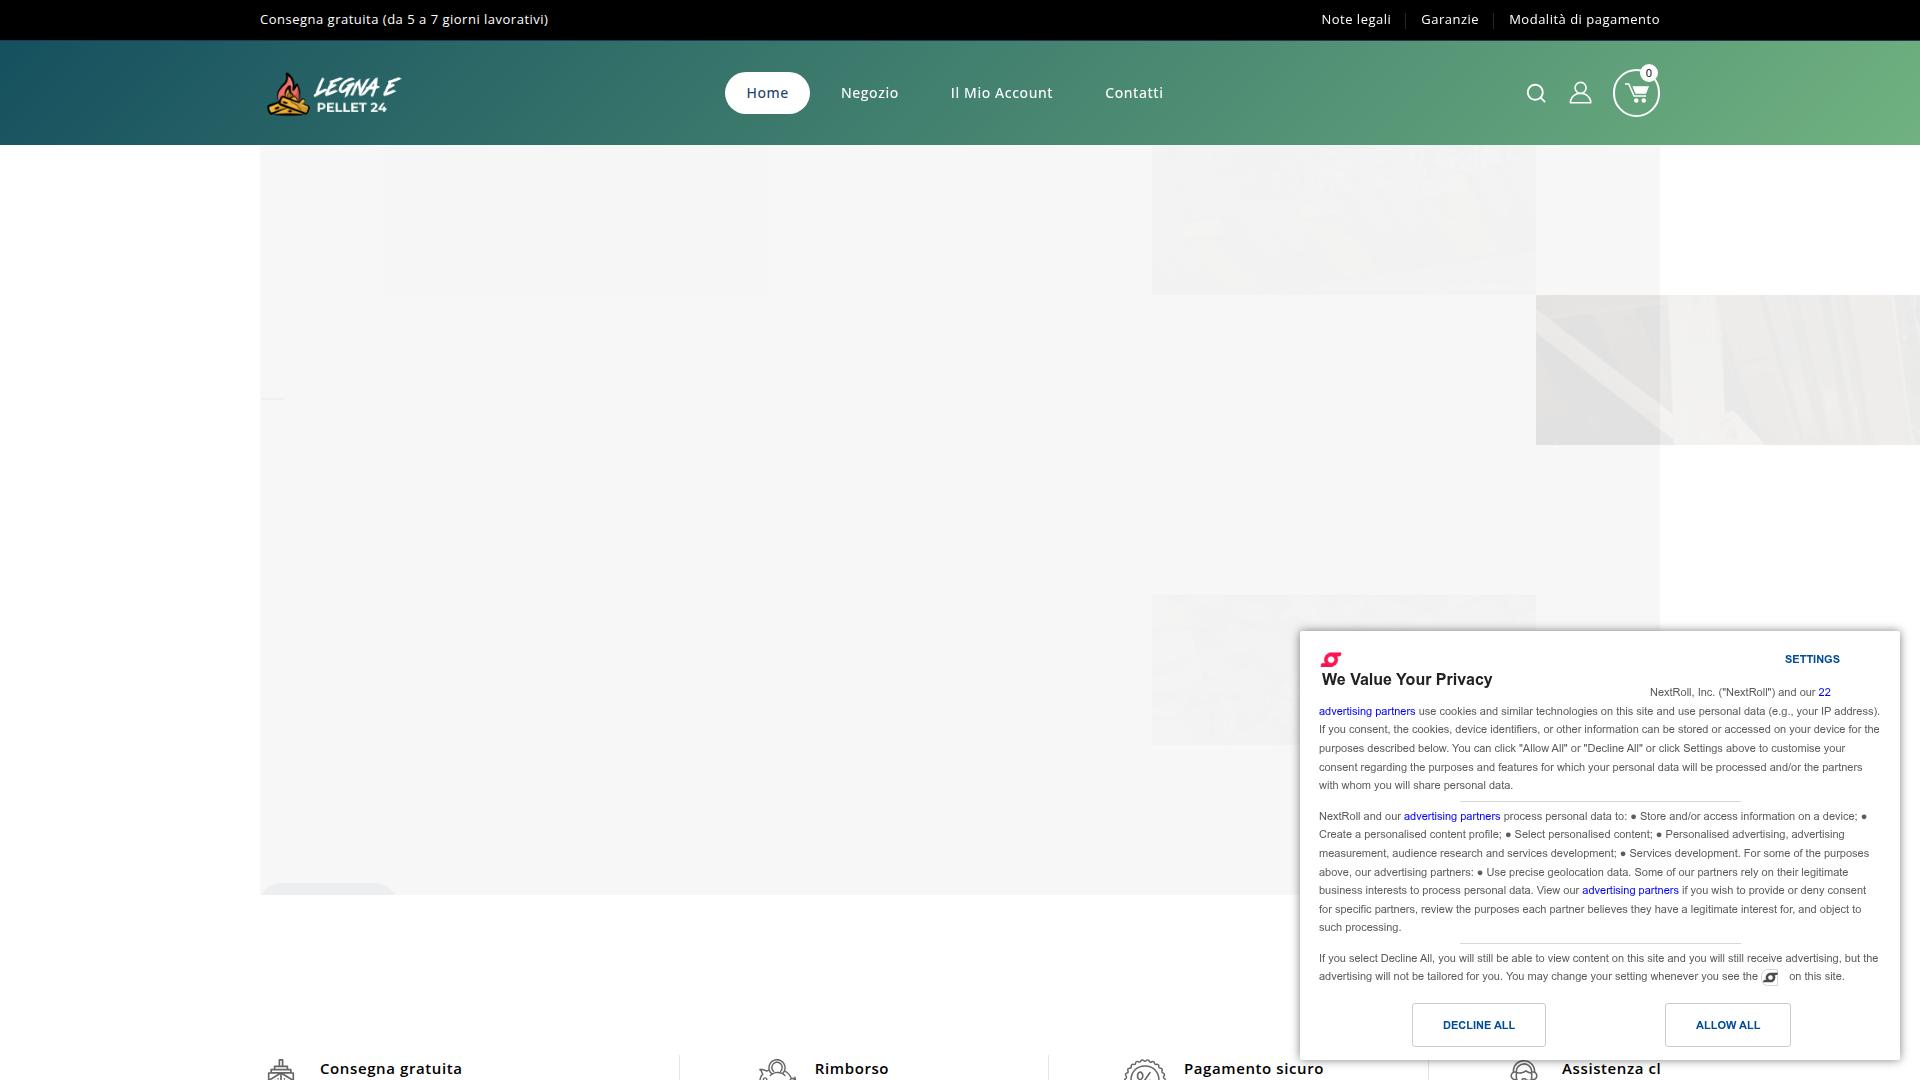Viewport: 1920px width, 1080px height.
Task: Click the NextRoll logo in privacy popup
Action: [1331, 659]
